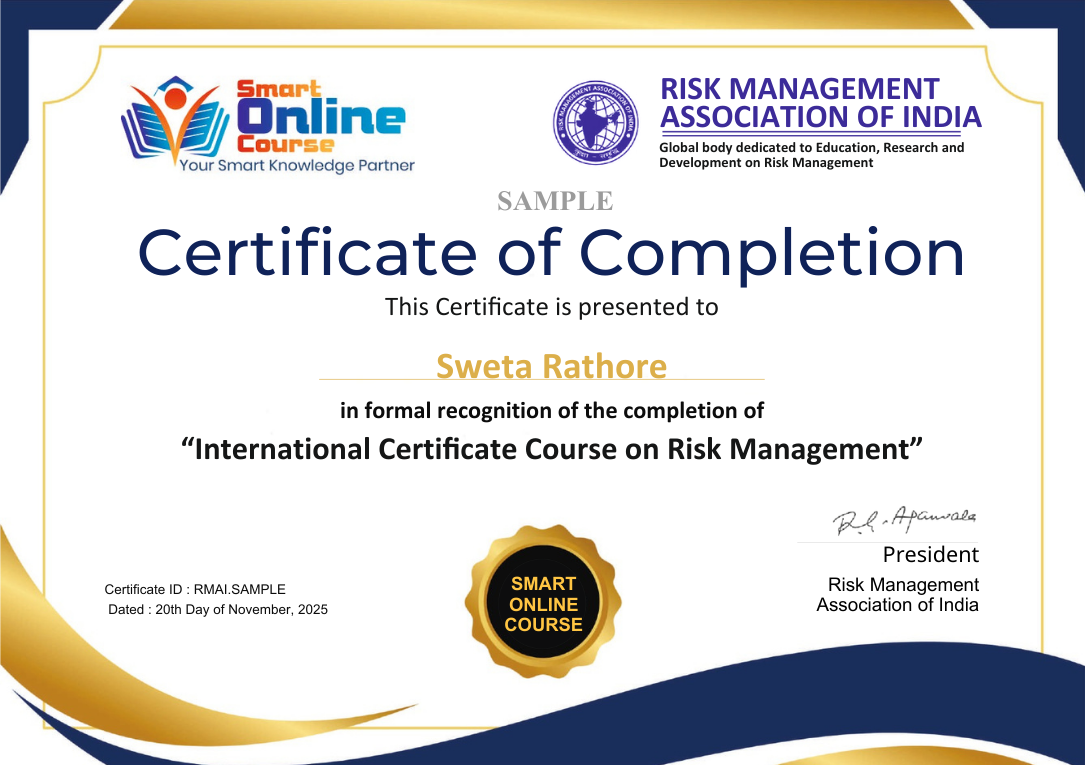The height and width of the screenshot is (765, 1085).
Task: Click the name Sweta Rathore
Action: [551, 367]
